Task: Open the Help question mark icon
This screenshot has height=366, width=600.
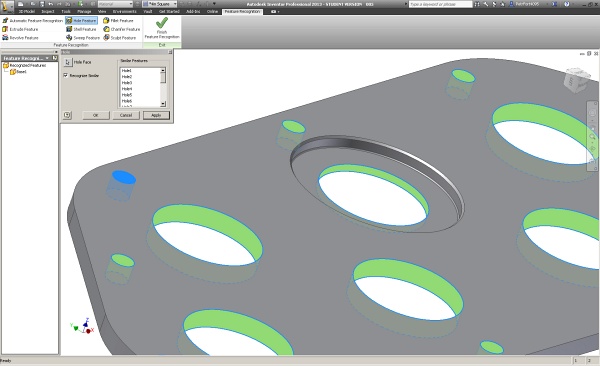Action: point(567,4)
